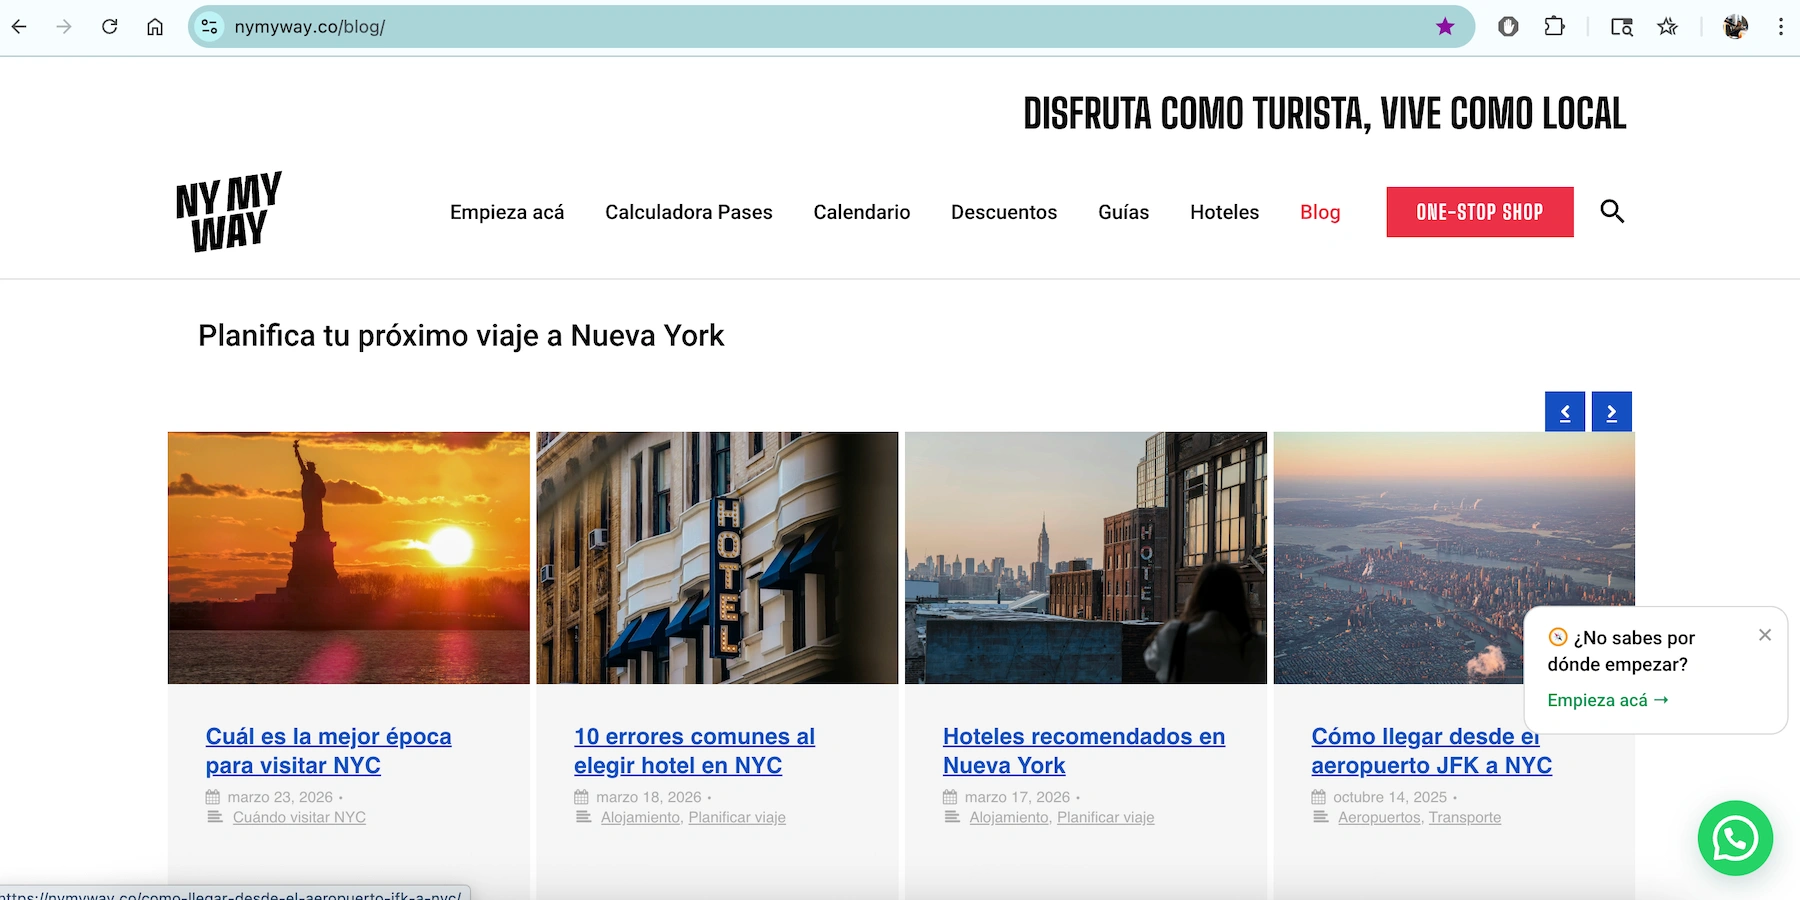Viewport: 1800px width, 900px height.
Task: Click the site information icon beside the URL
Action: (x=209, y=27)
